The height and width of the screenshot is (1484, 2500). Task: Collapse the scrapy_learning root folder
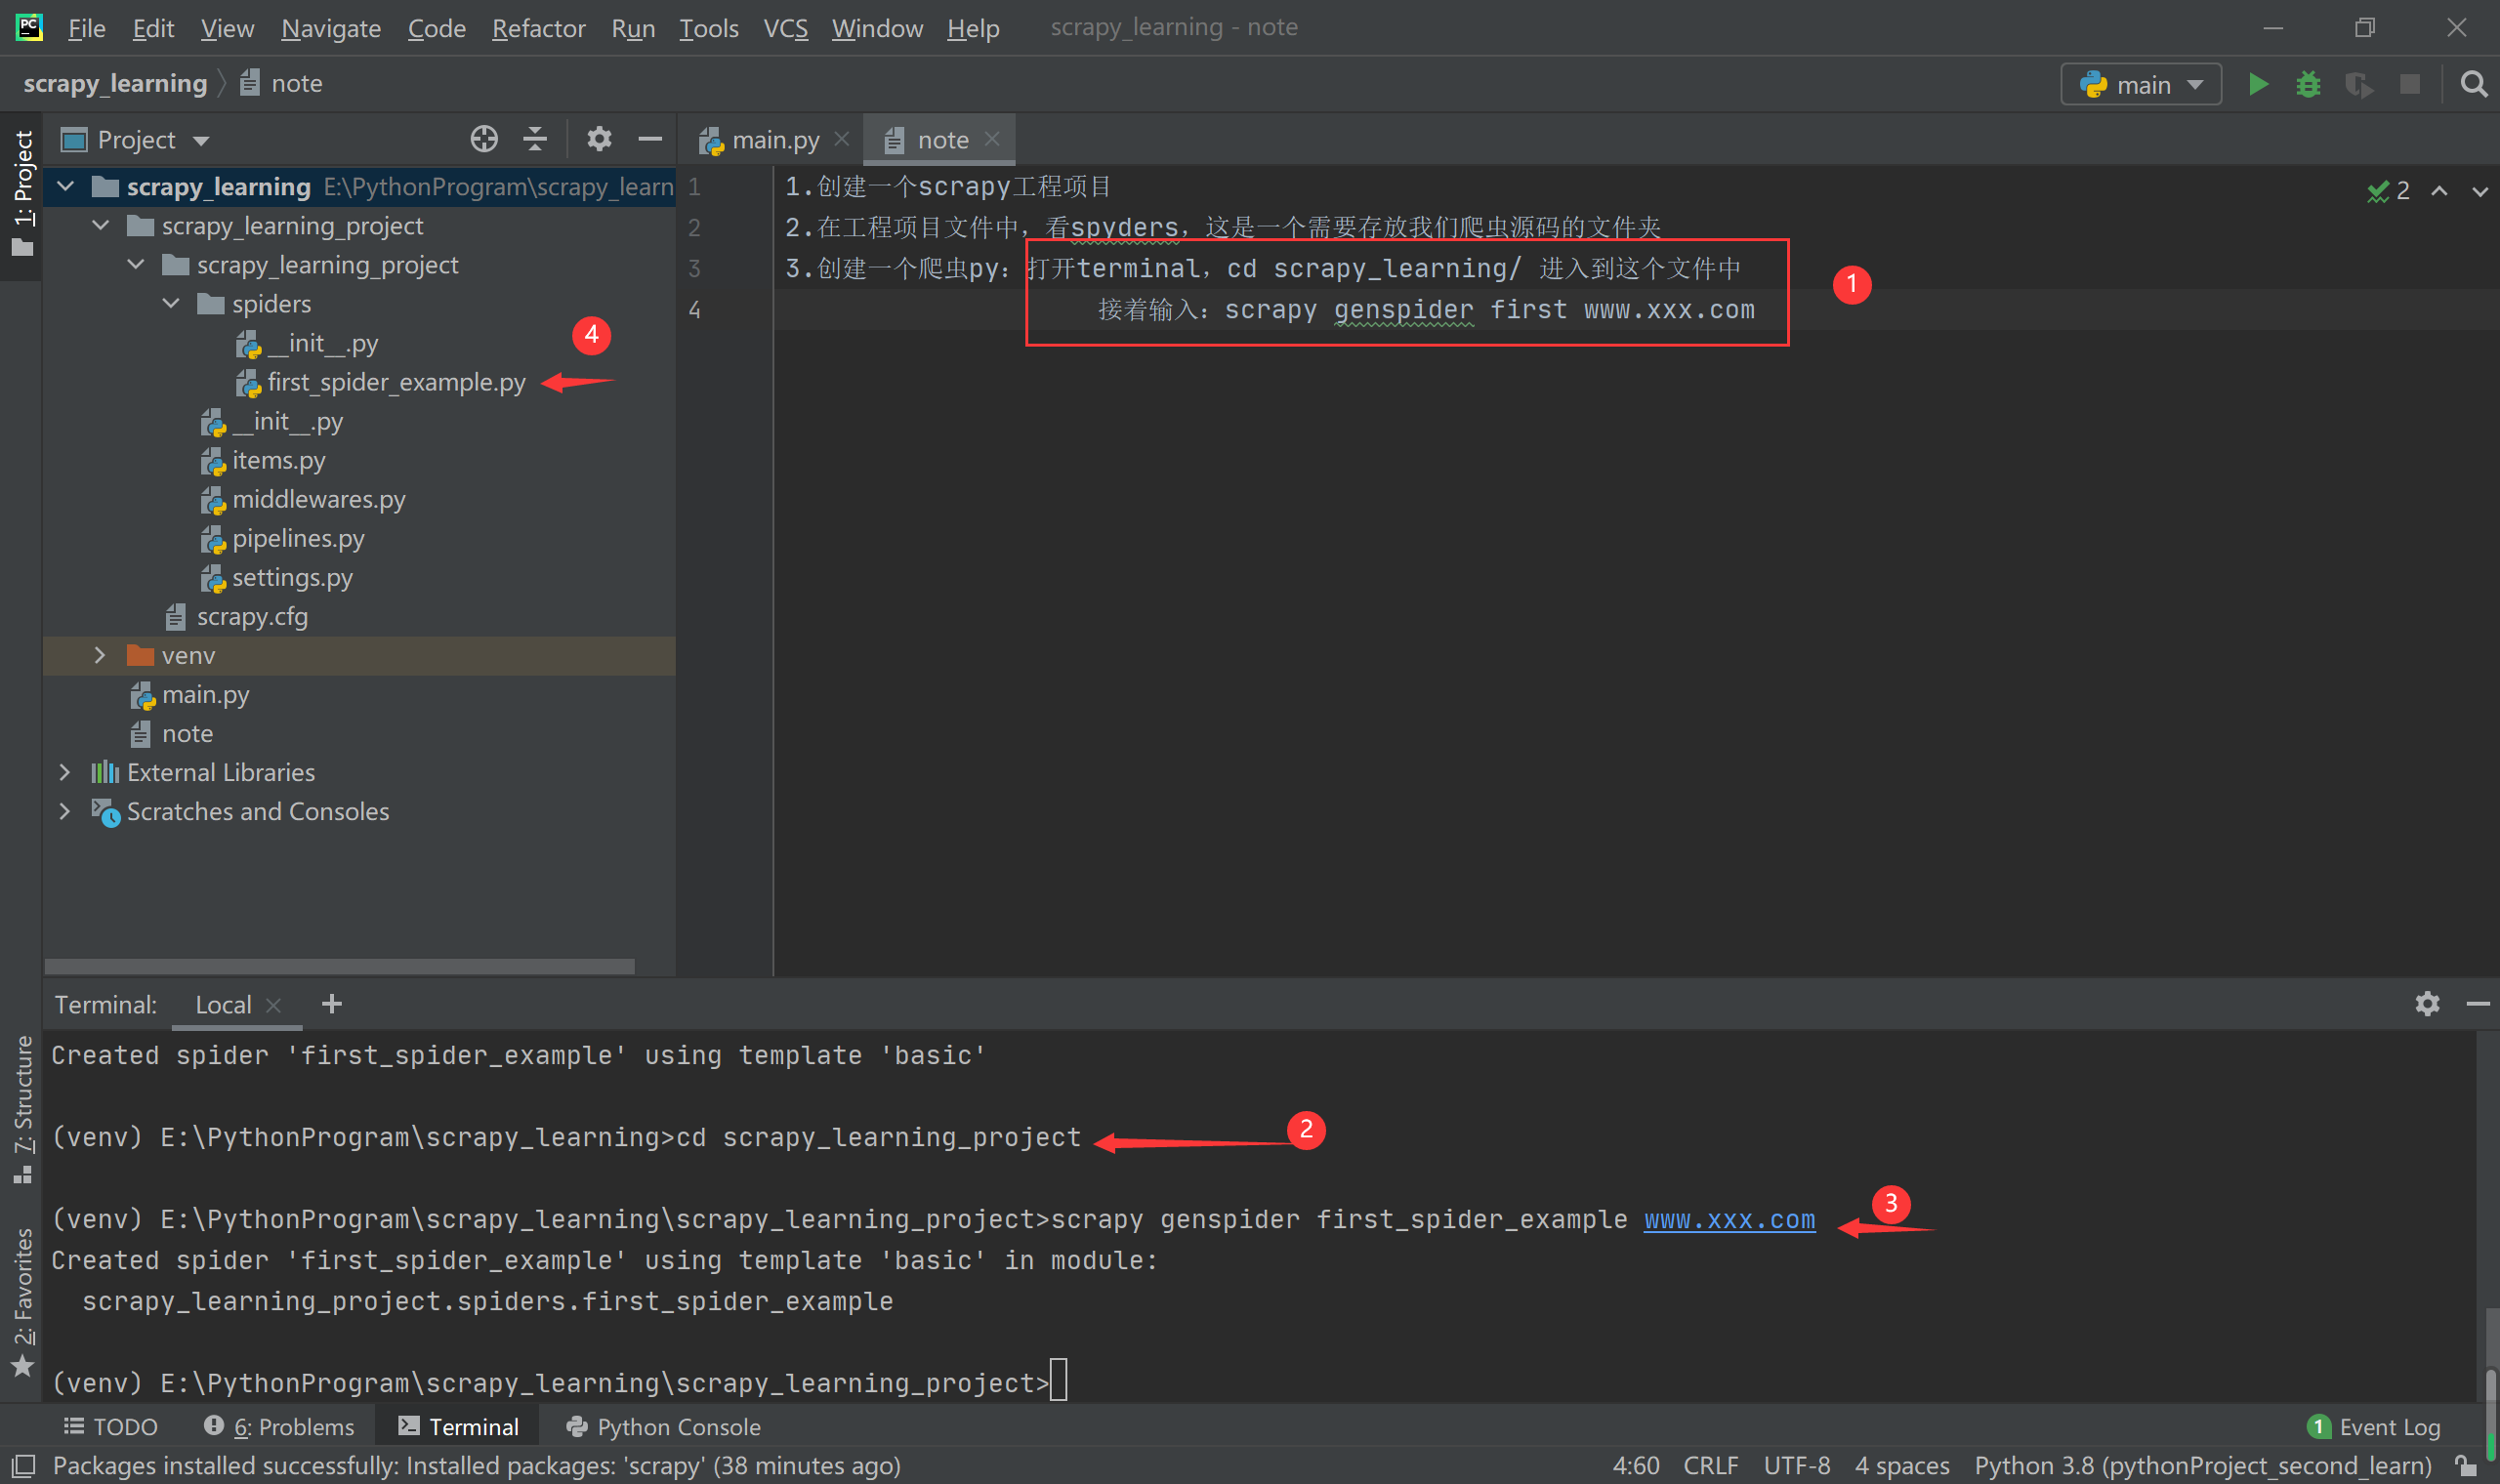pyautogui.click(x=66, y=186)
